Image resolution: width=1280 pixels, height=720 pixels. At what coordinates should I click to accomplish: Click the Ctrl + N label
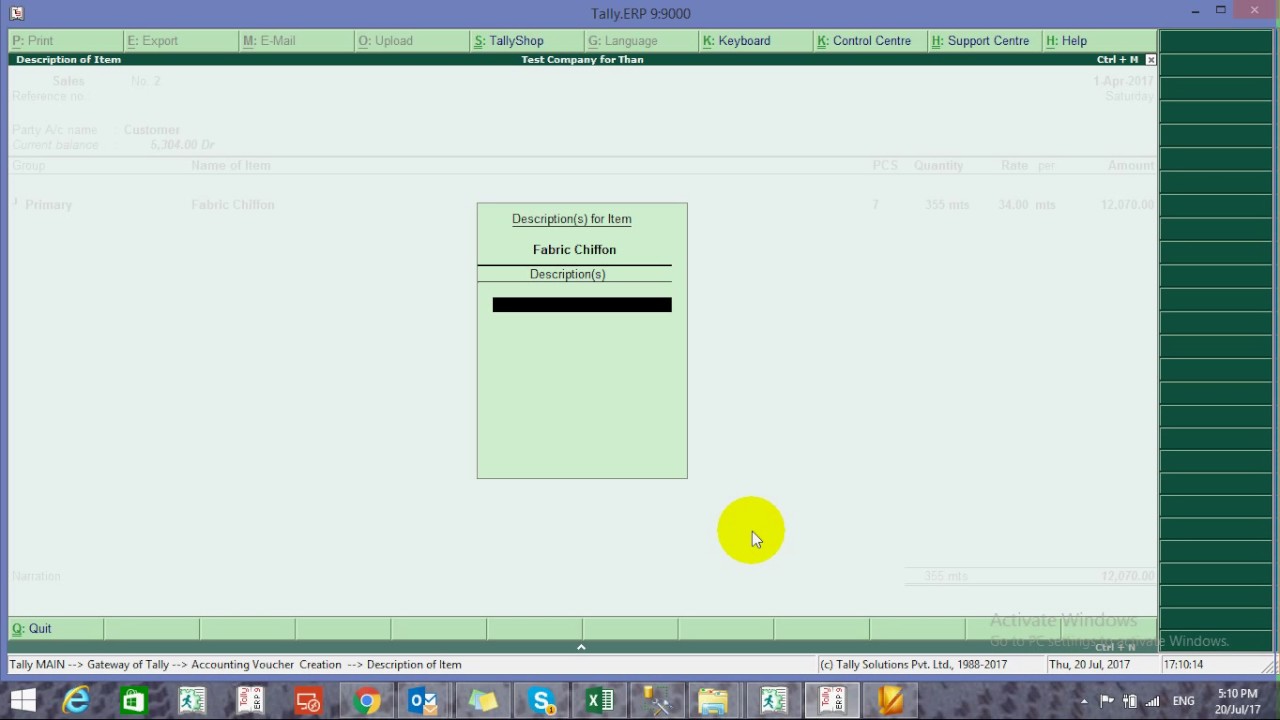point(1115,648)
